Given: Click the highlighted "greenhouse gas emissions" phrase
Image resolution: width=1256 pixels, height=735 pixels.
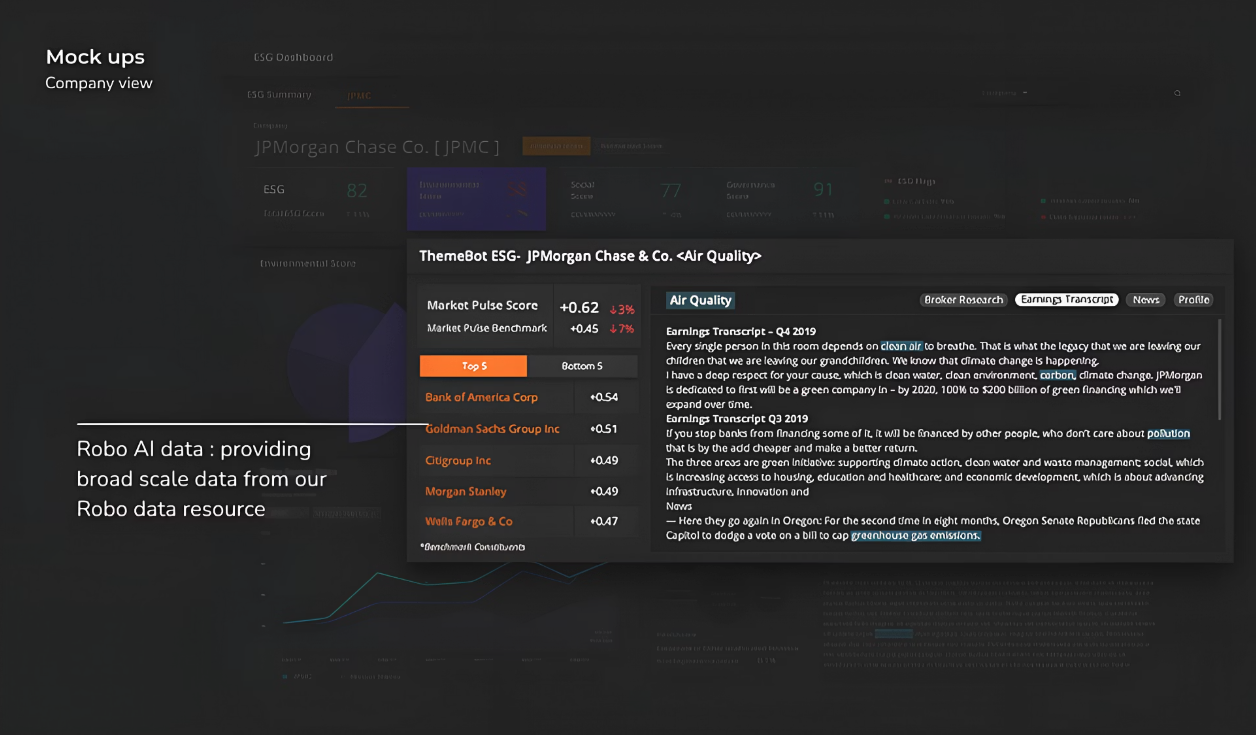Looking at the screenshot, I should 916,536.
